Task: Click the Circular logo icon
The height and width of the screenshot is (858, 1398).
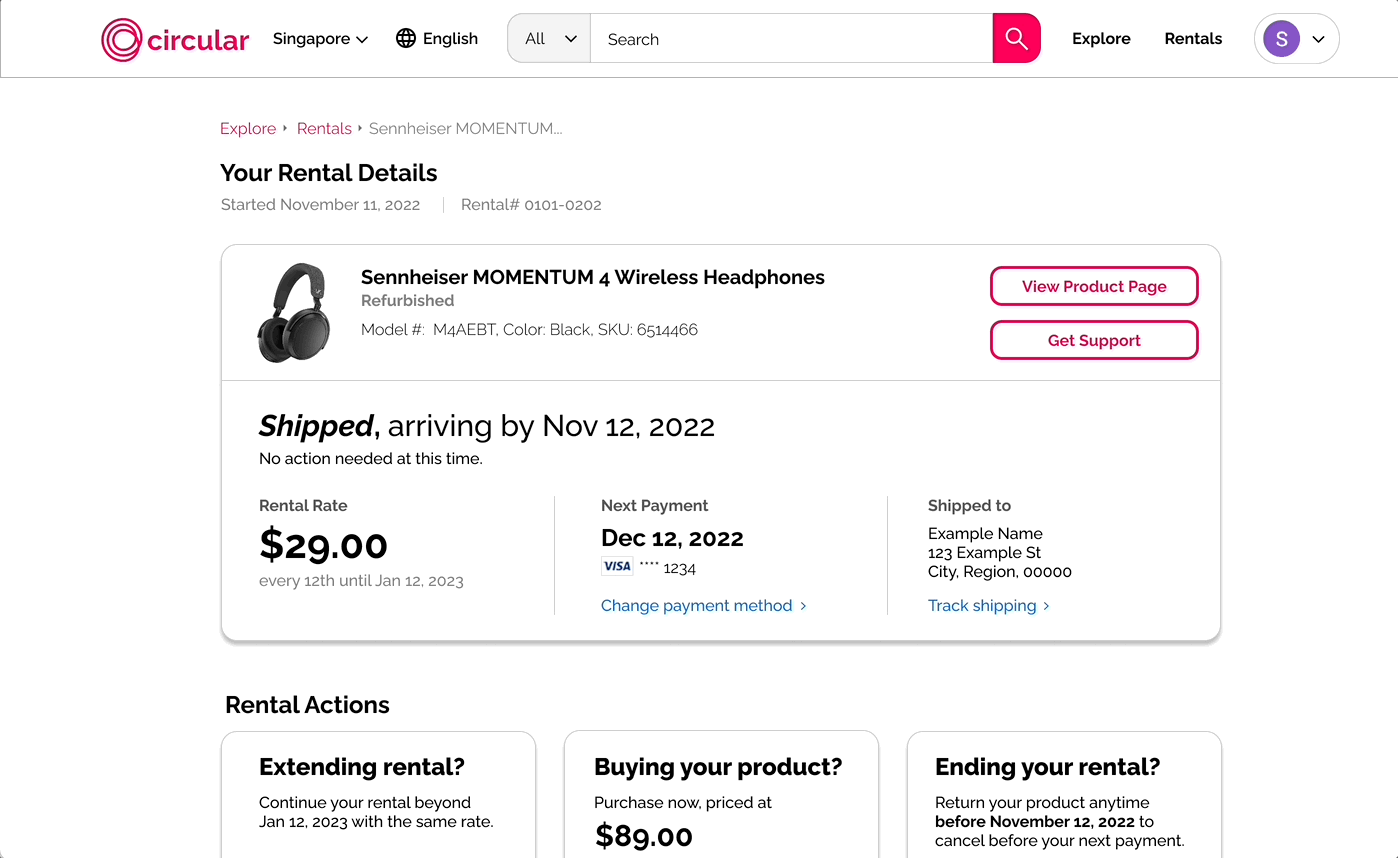Action: (122, 40)
